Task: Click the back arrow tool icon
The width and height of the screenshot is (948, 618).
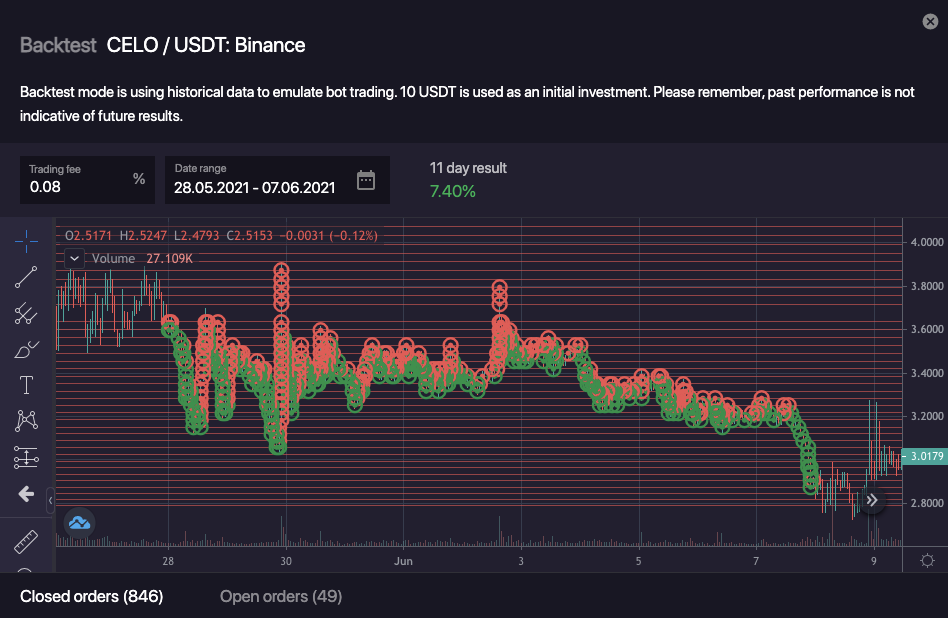Action: tap(27, 494)
